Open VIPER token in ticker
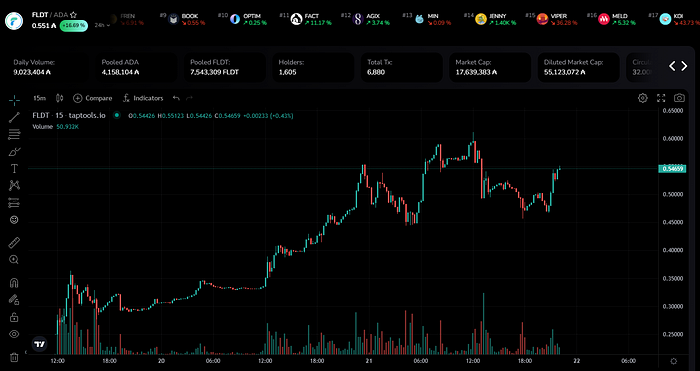This screenshot has width=700, height=371. [x=551, y=19]
